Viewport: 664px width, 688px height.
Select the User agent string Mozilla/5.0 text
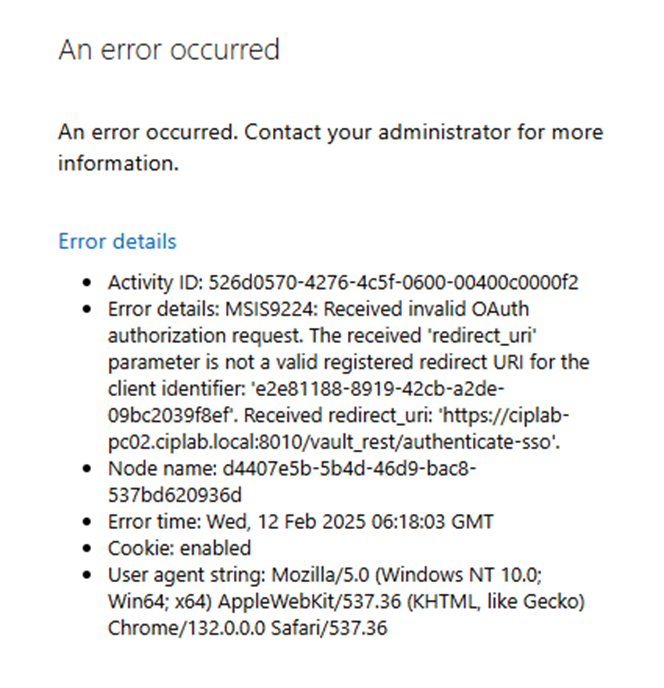tap(239, 575)
